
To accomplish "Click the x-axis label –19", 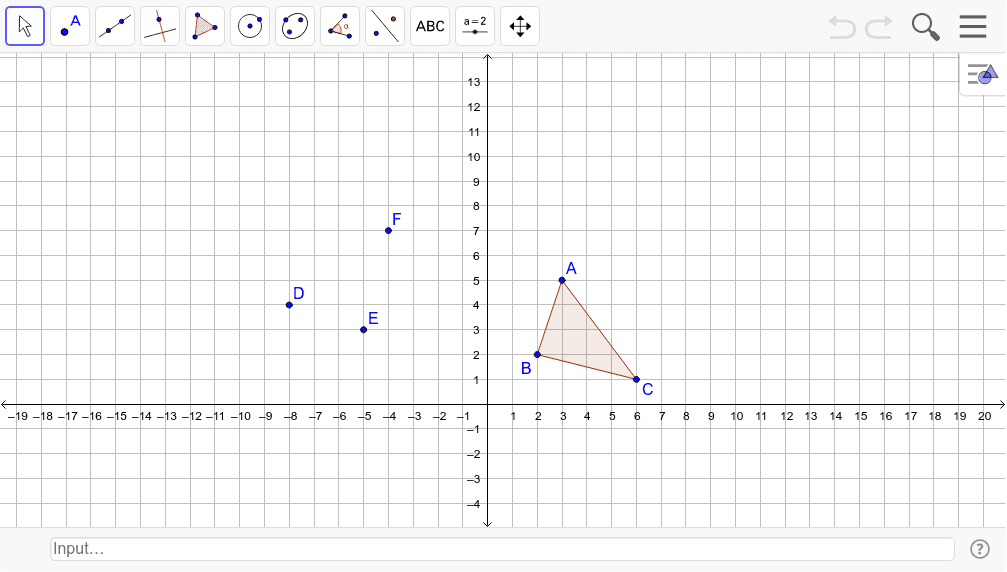I will (17, 416).
